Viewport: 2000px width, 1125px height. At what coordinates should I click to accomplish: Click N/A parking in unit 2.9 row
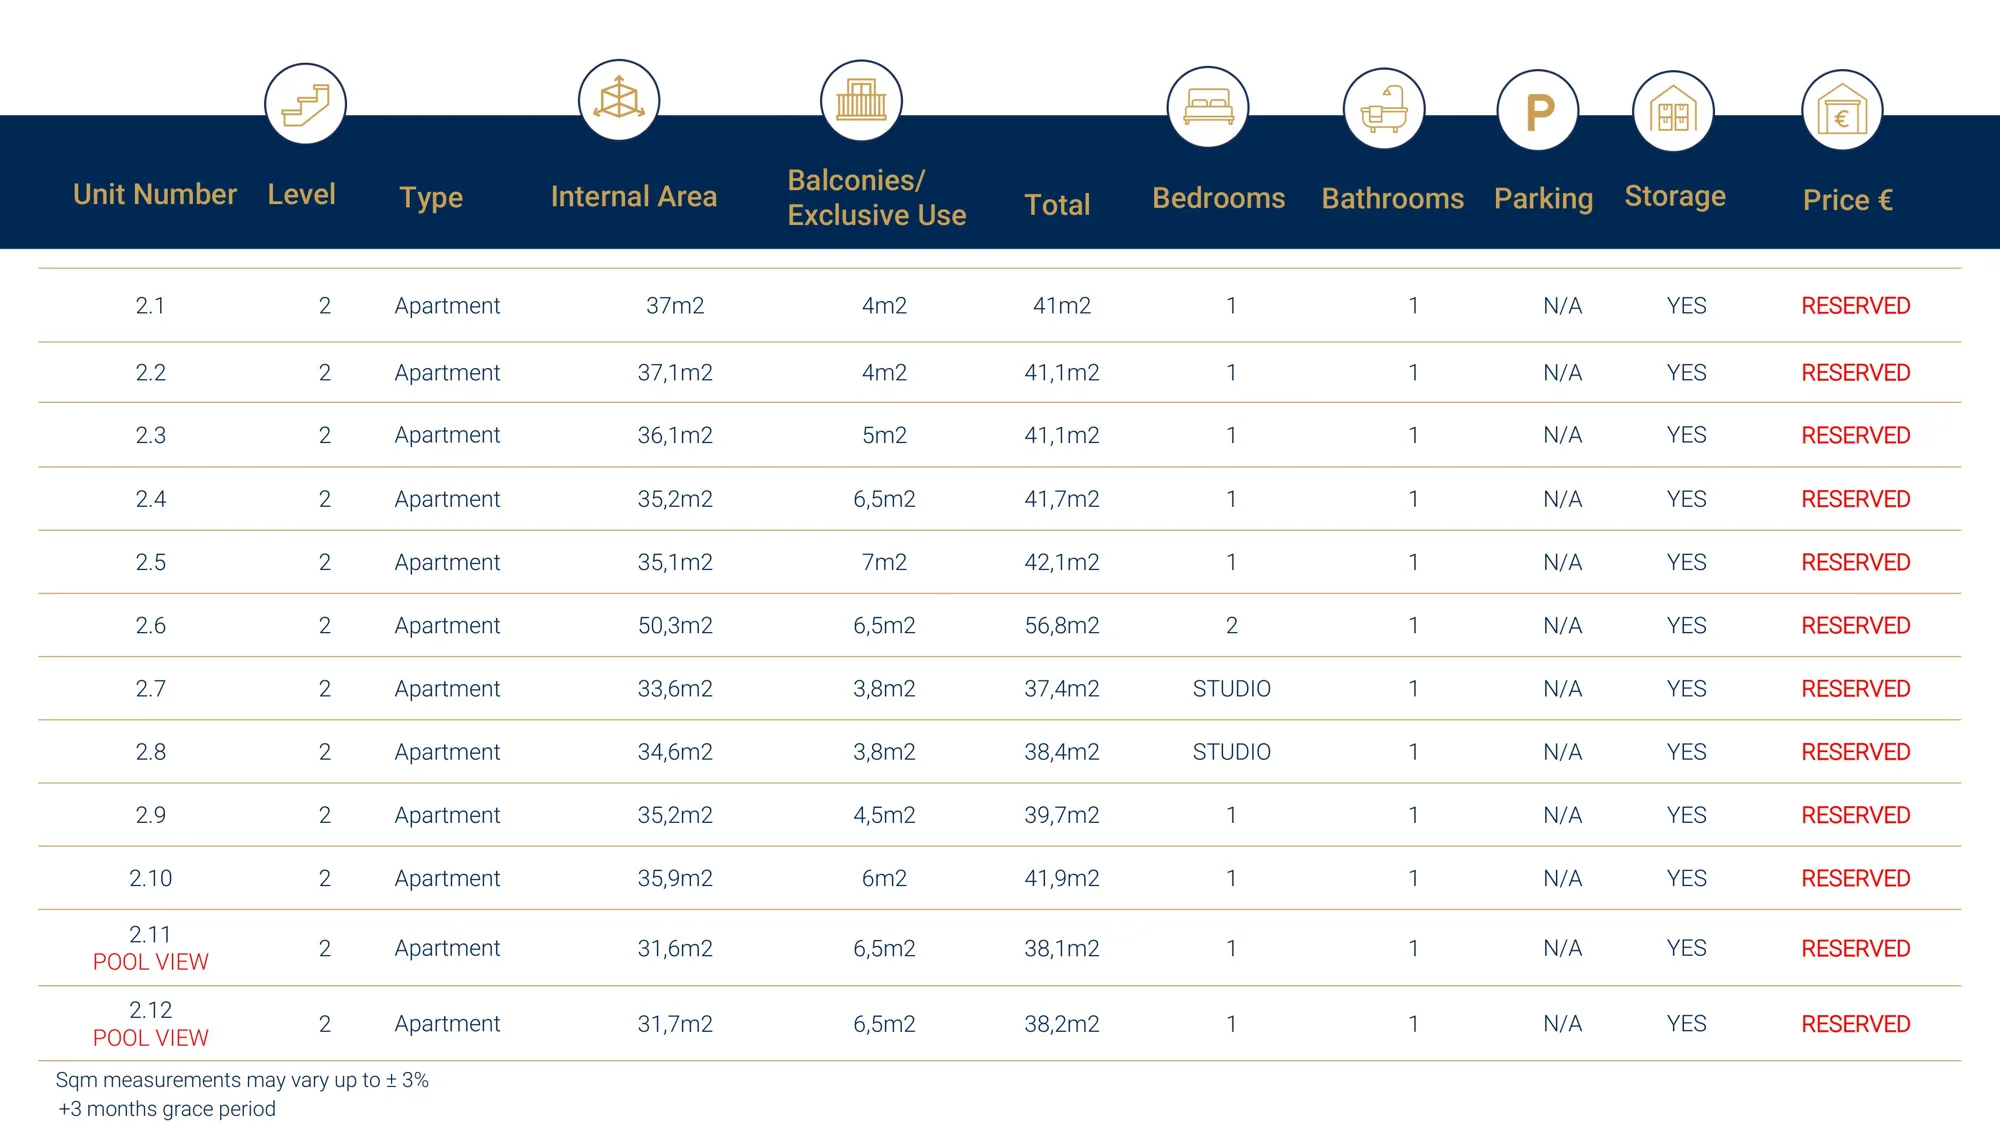(x=1562, y=816)
